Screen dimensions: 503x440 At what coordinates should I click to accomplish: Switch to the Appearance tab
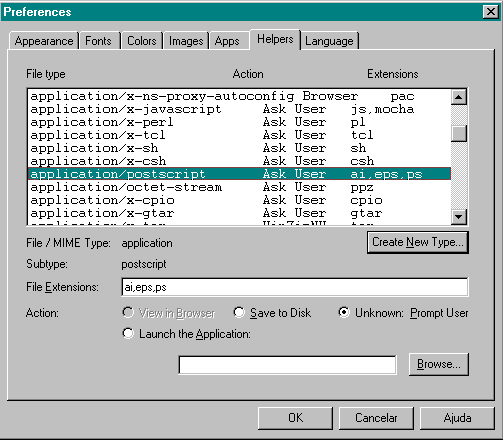[x=44, y=41]
